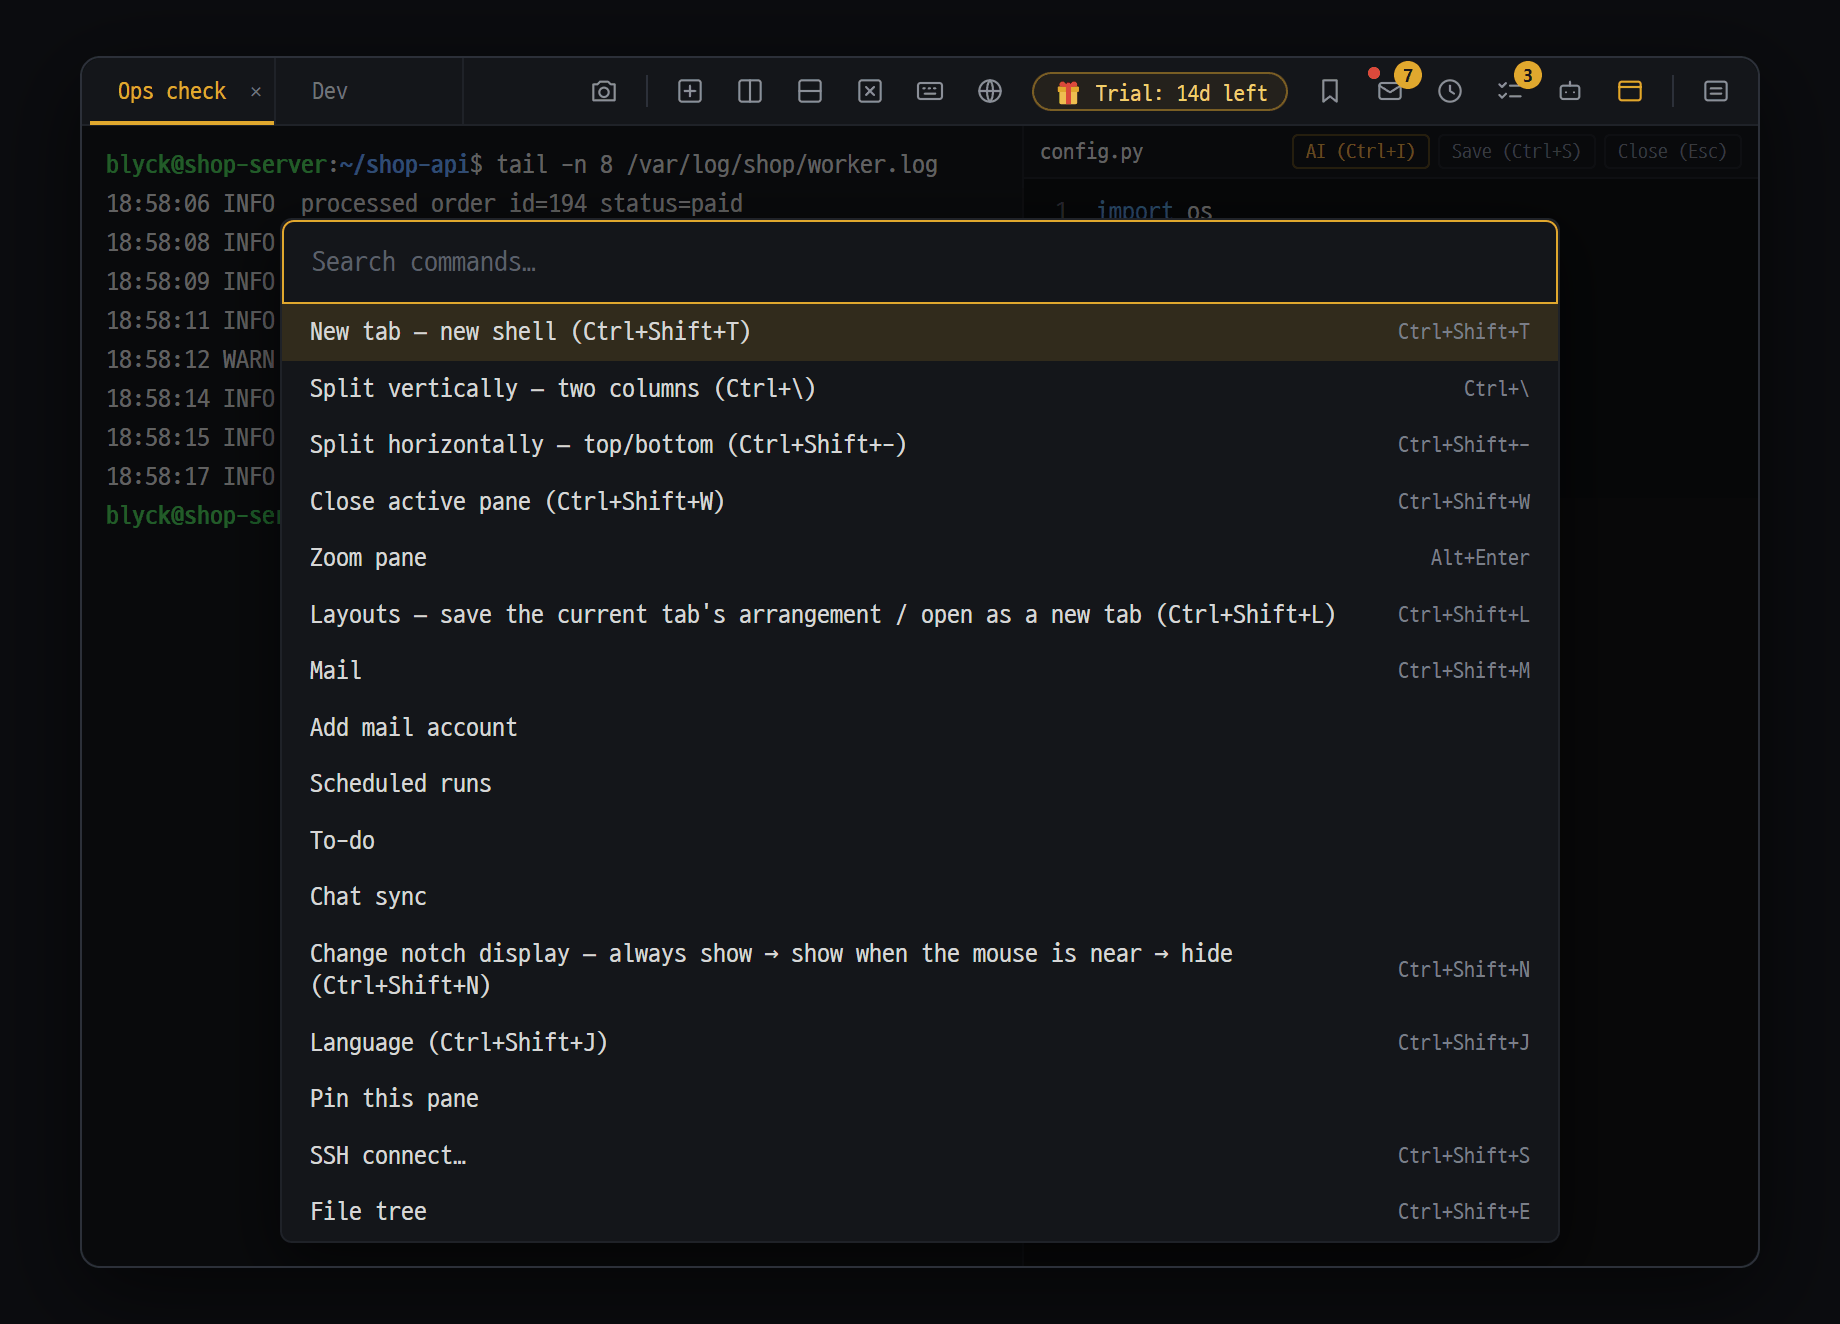Click the close pane X-box icon
Screen dimensions: 1840x1324
(870, 92)
